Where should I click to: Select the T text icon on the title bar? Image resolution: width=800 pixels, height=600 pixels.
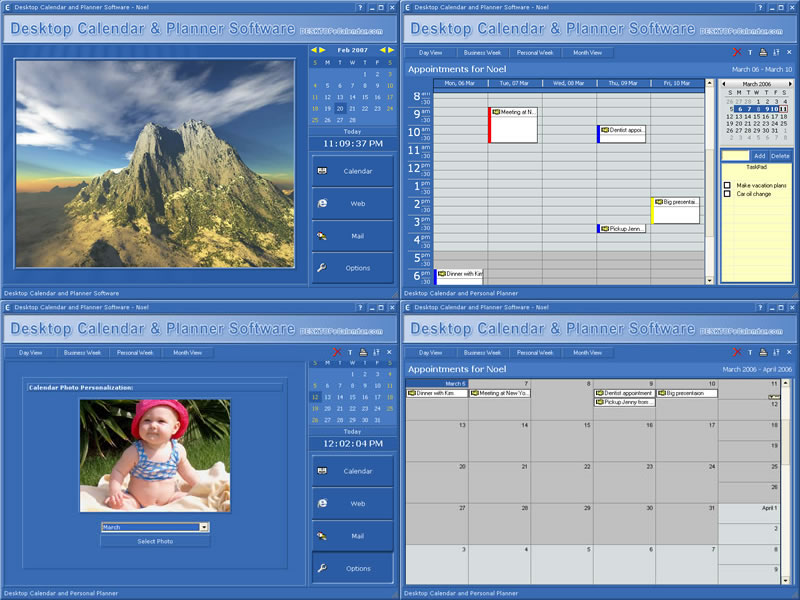pyautogui.click(x=750, y=52)
